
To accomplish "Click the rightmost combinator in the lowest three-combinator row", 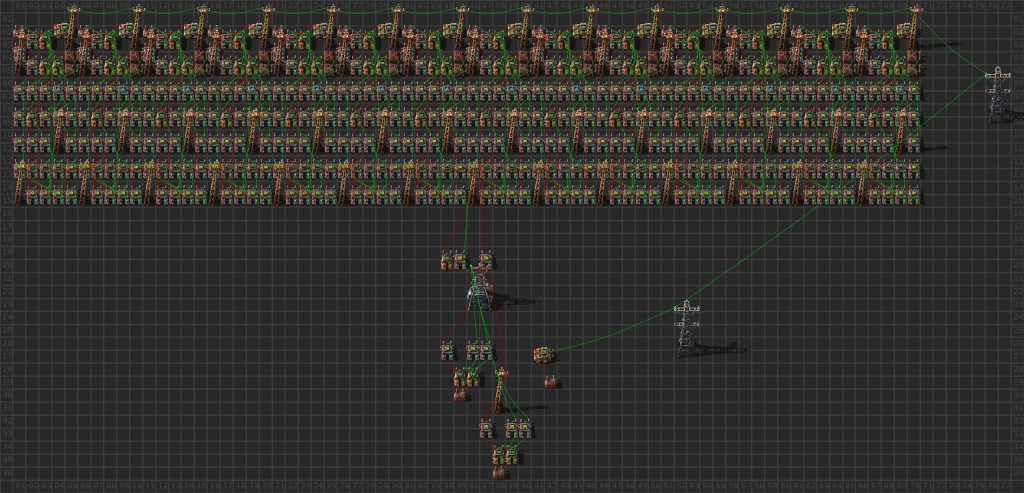I will [524, 428].
